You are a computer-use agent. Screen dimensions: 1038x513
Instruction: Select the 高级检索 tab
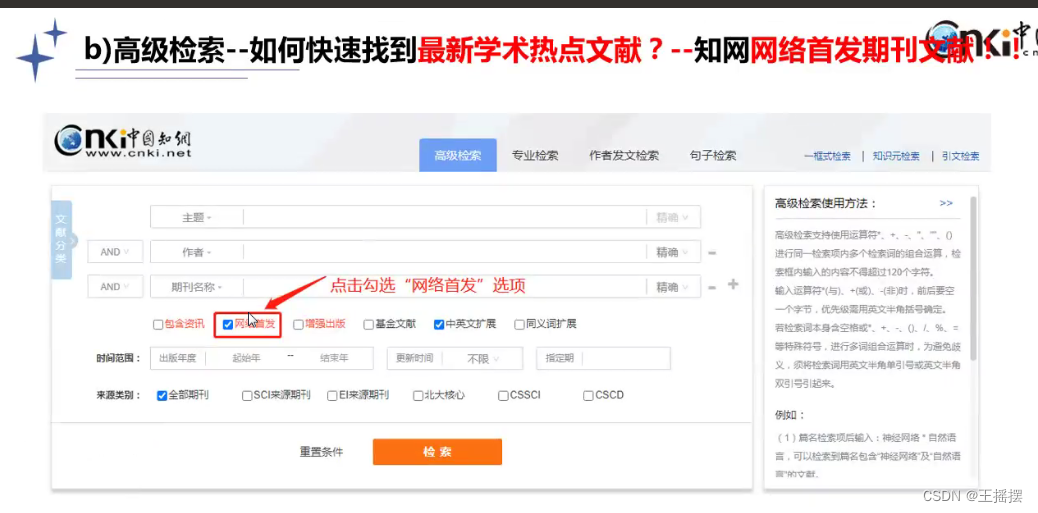click(457, 156)
